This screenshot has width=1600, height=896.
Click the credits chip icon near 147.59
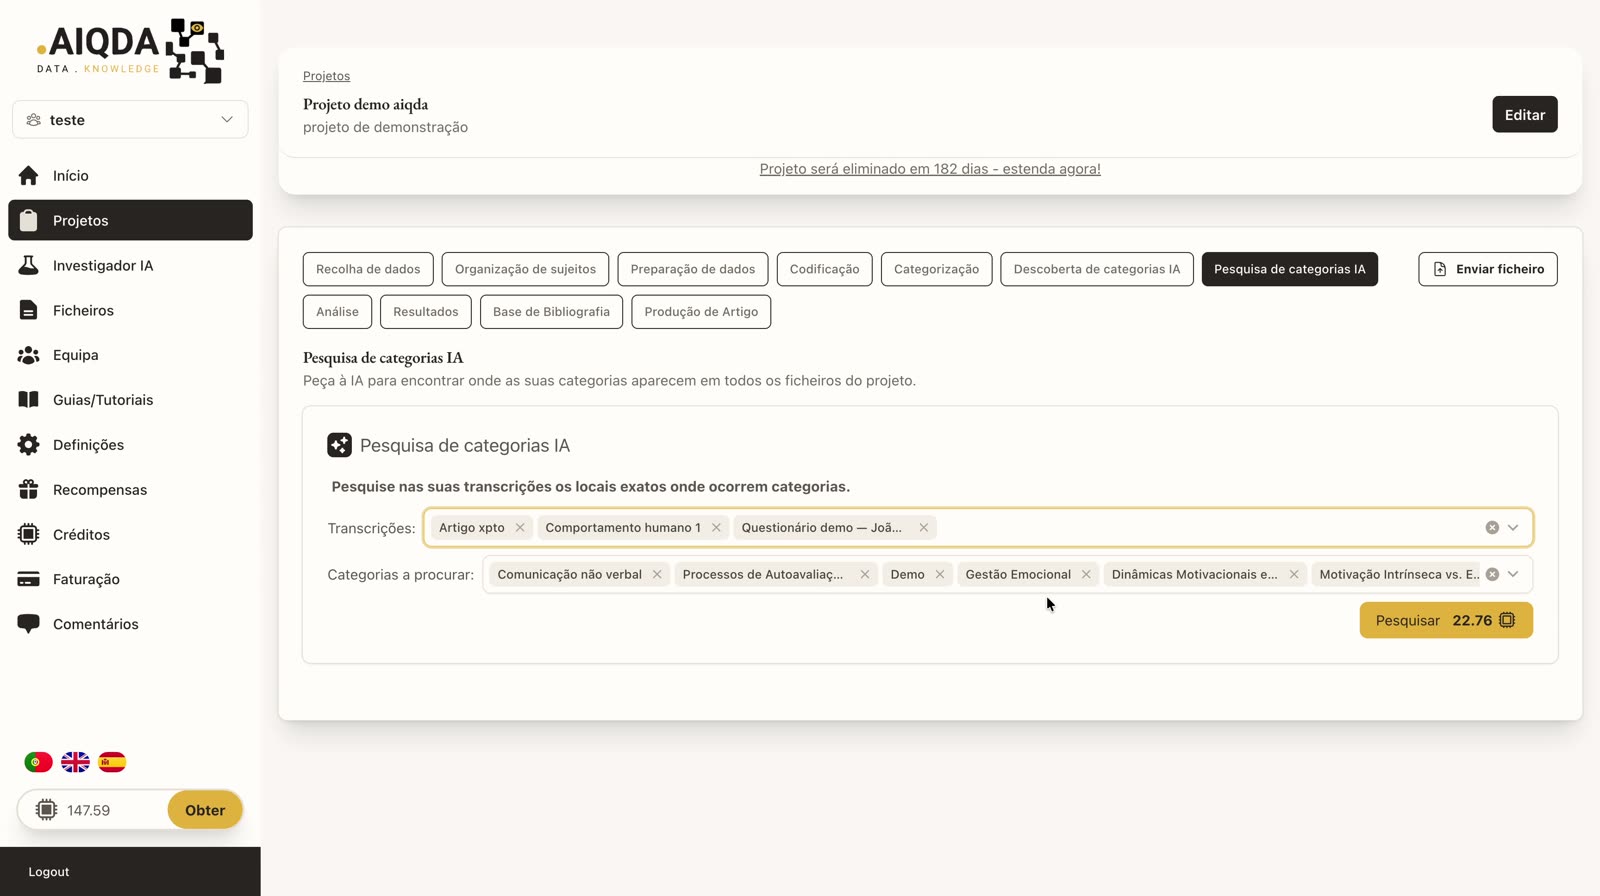[x=46, y=810]
